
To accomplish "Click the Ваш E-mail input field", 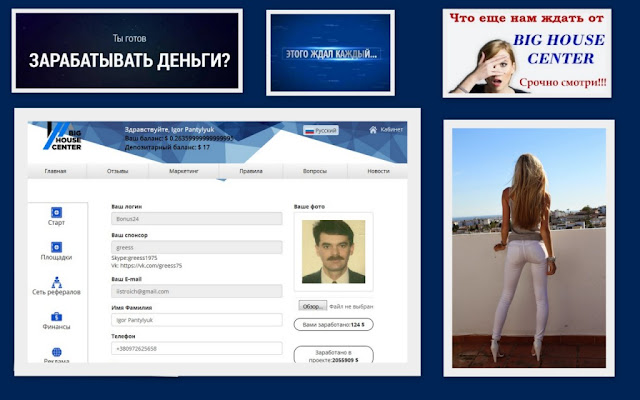I will (x=197, y=291).
